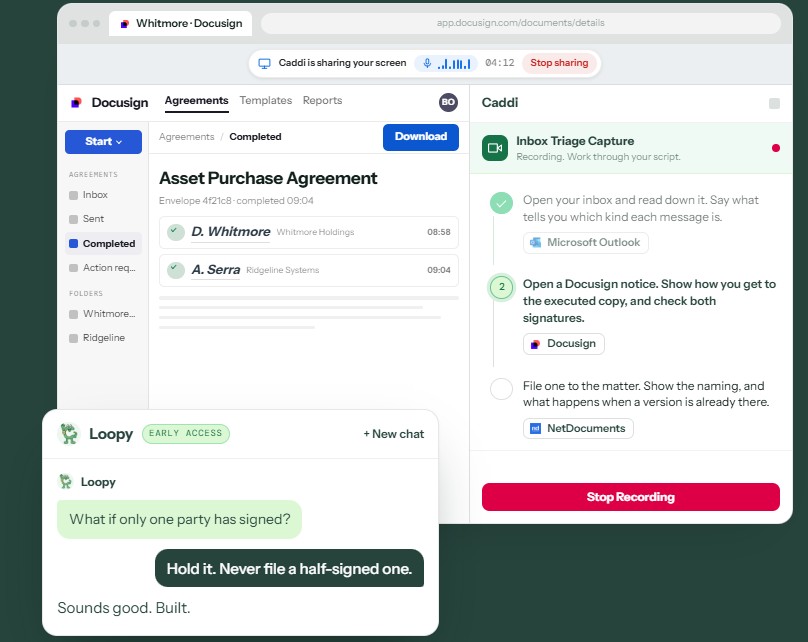Open the Ridgeline folder

pyautogui.click(x=103, y=338)
